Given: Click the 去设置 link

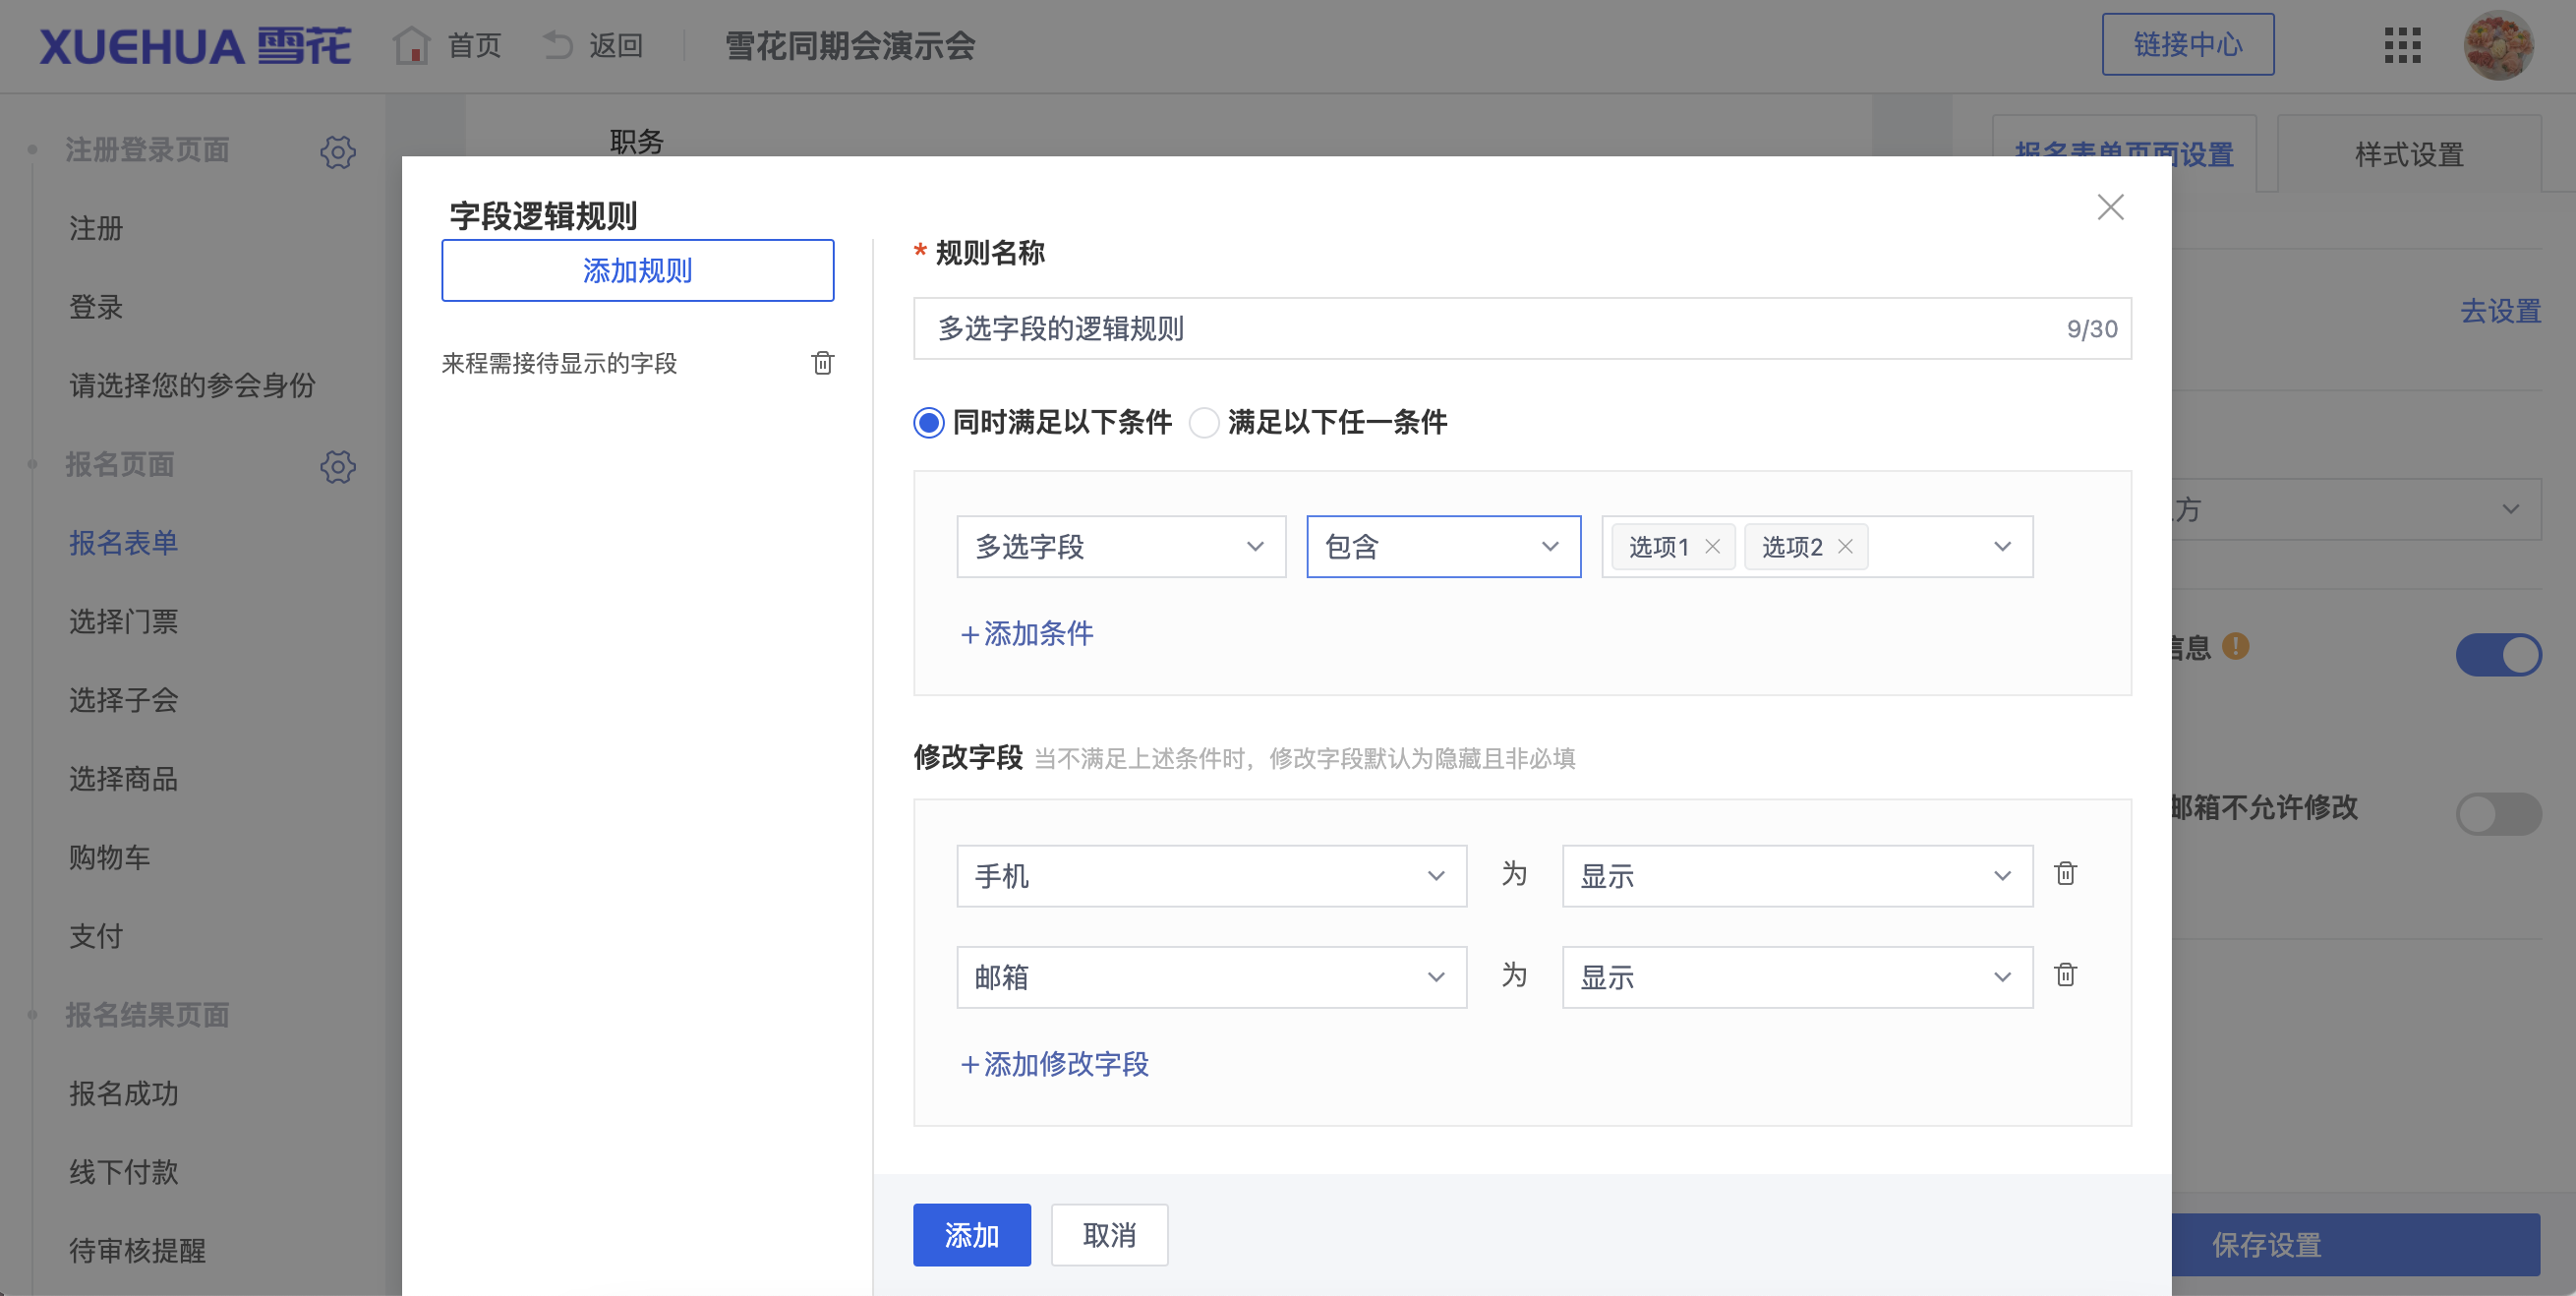Looking at the screenshot, I should [2500, 312].
